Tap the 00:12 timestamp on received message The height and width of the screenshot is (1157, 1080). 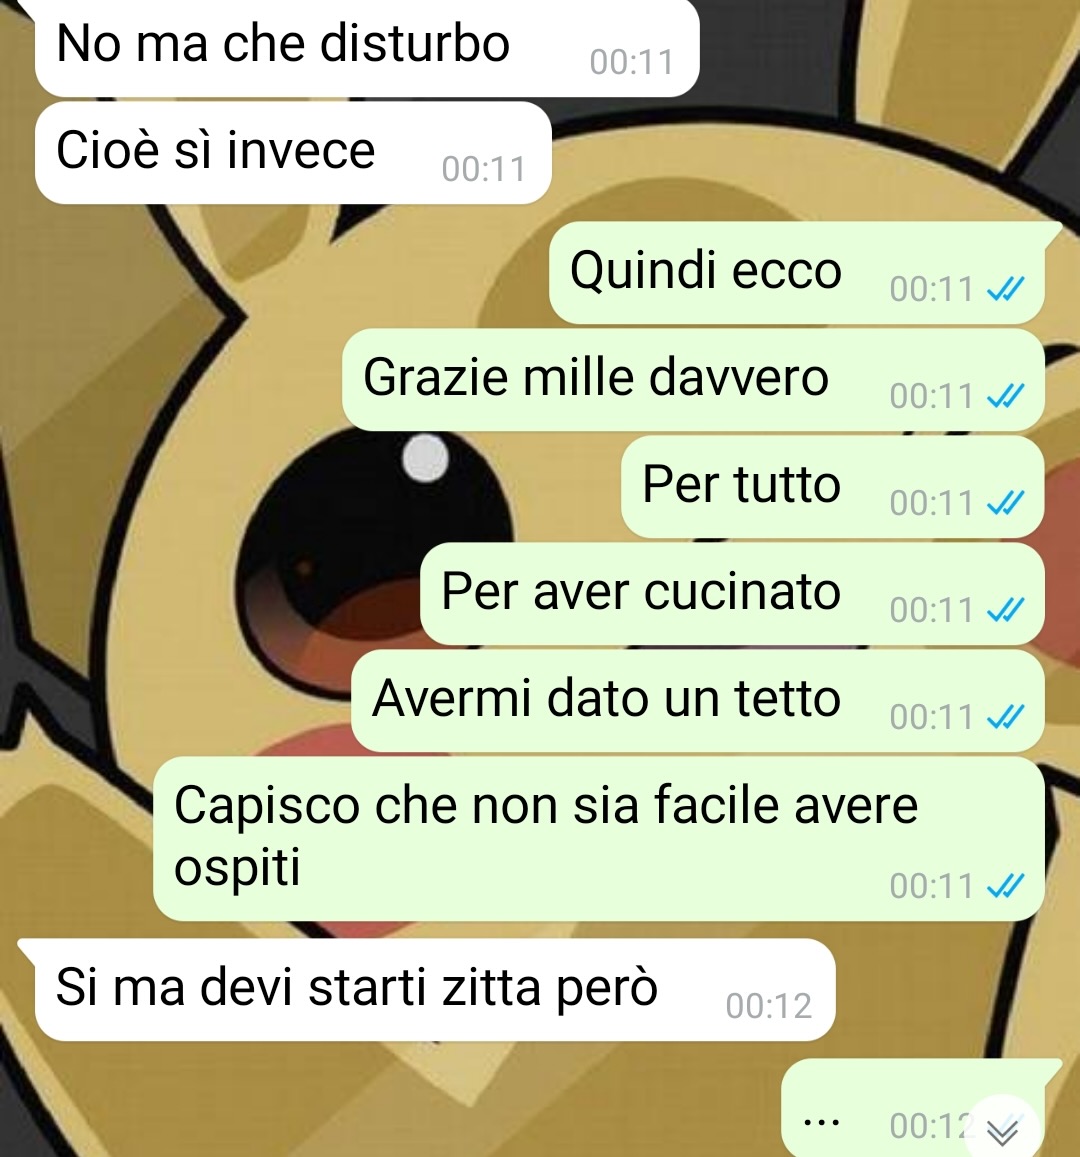tap(769, 1006)
